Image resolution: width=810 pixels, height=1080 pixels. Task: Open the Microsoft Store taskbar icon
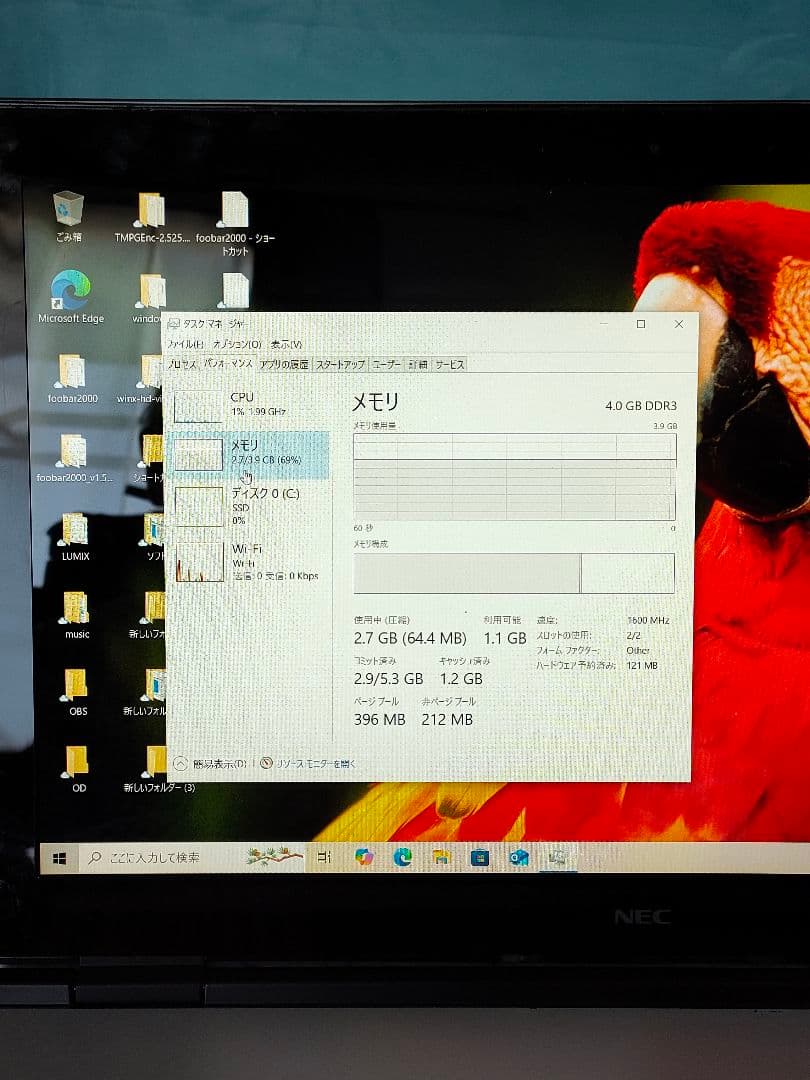480,859
